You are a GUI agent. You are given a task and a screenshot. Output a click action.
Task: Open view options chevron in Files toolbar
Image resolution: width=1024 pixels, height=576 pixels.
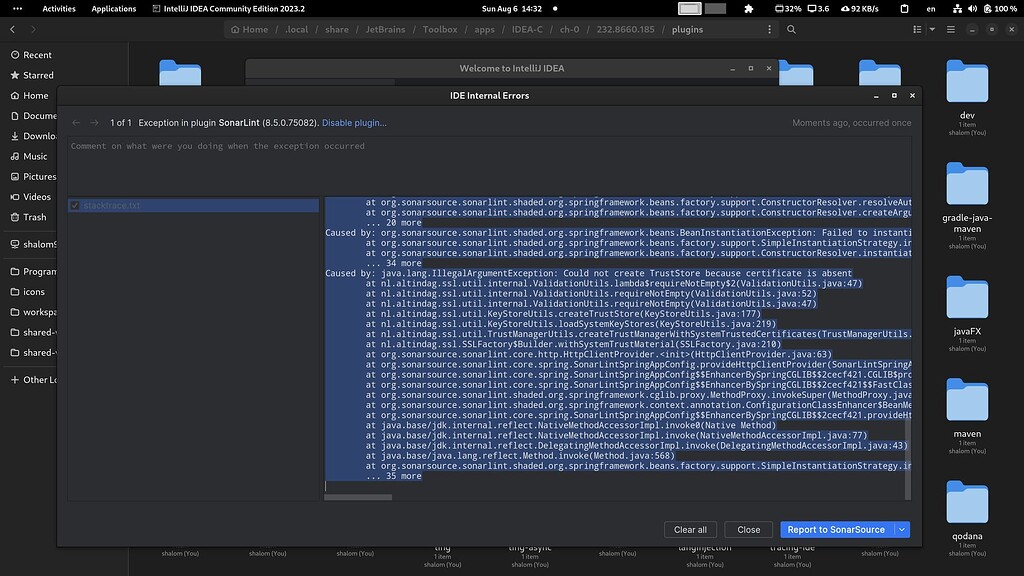932,29
